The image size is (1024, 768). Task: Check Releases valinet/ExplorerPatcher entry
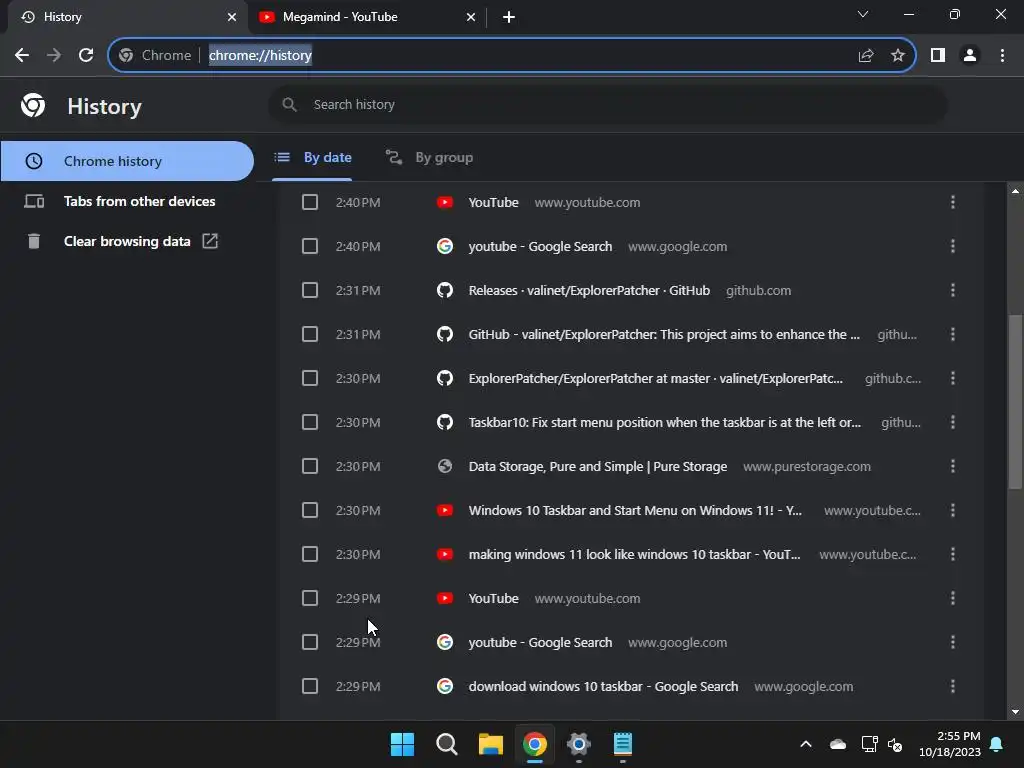310,290
